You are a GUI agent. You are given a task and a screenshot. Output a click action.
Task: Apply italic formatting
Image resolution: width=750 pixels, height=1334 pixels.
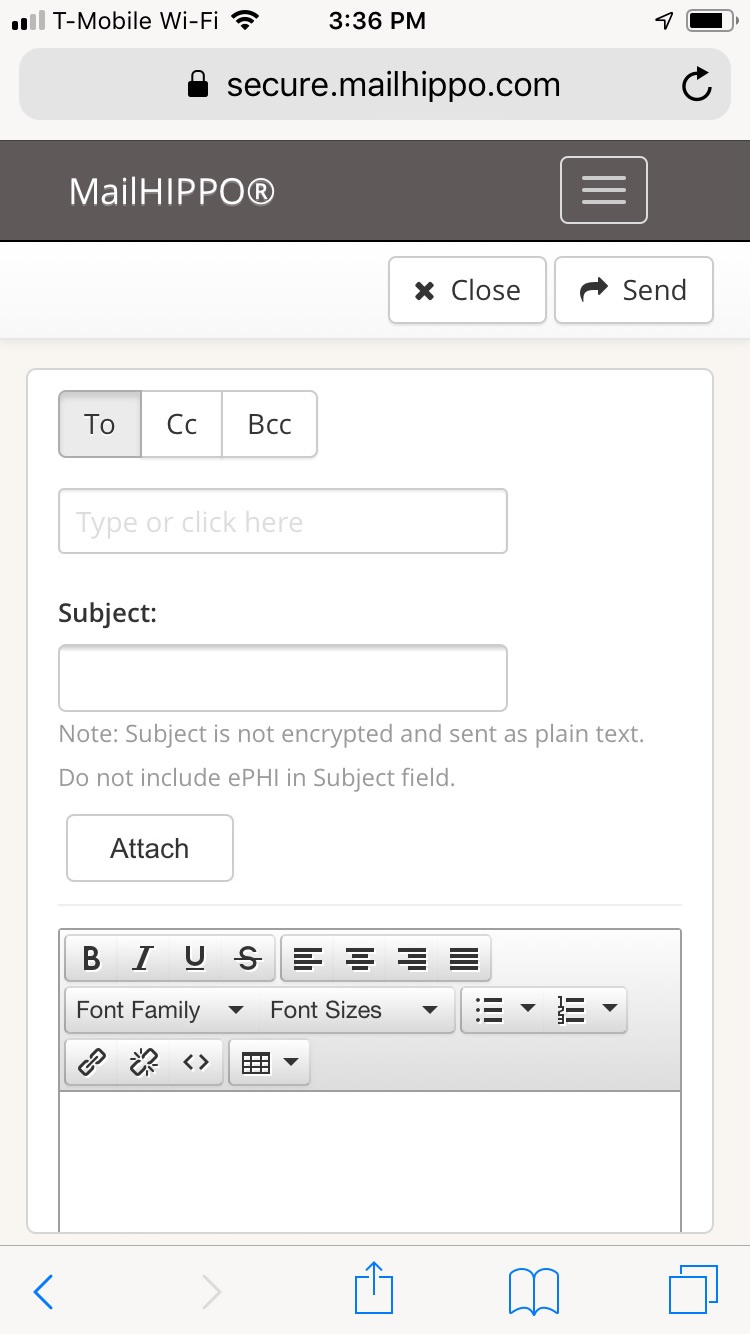pyautogui.click(x=142, y=958)
